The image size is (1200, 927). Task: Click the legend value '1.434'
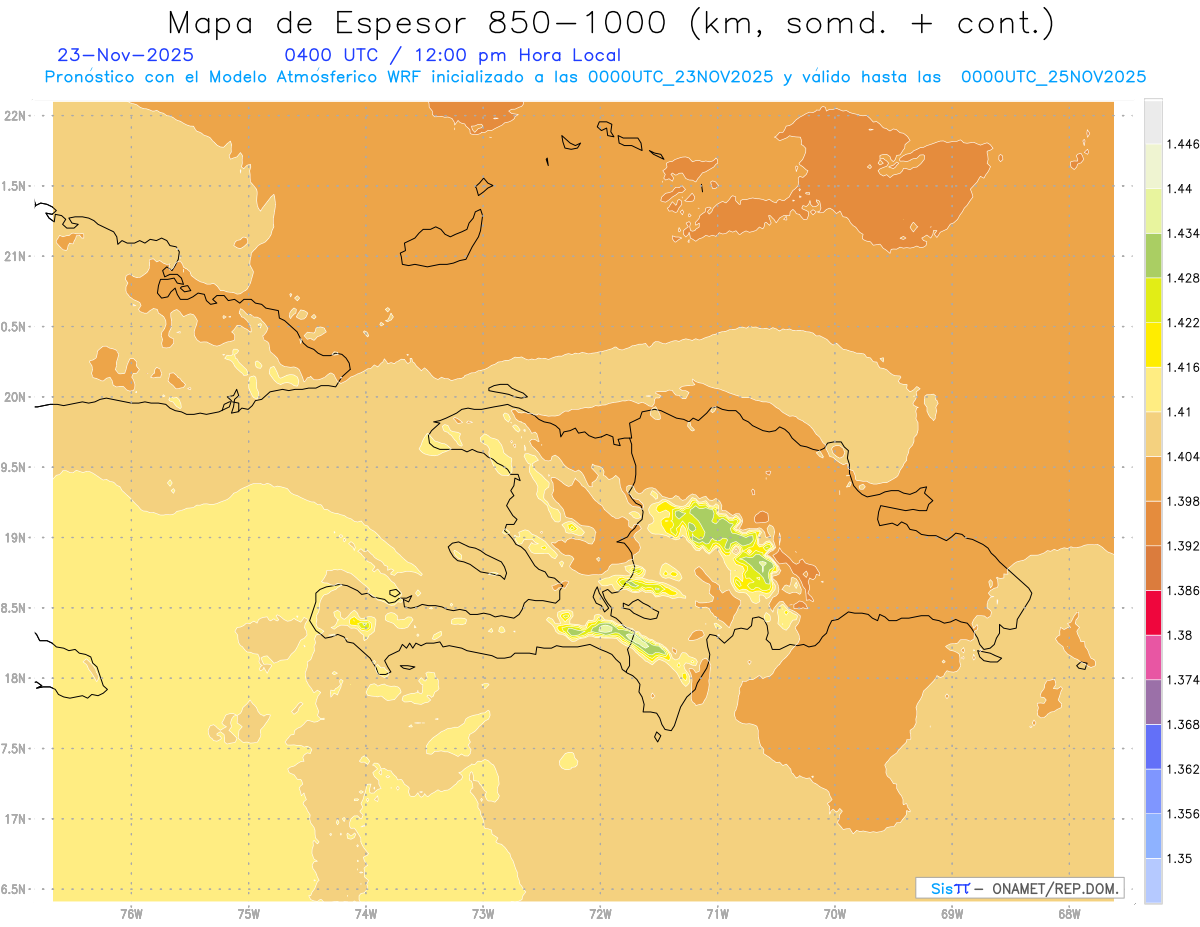pos(1182,233)
